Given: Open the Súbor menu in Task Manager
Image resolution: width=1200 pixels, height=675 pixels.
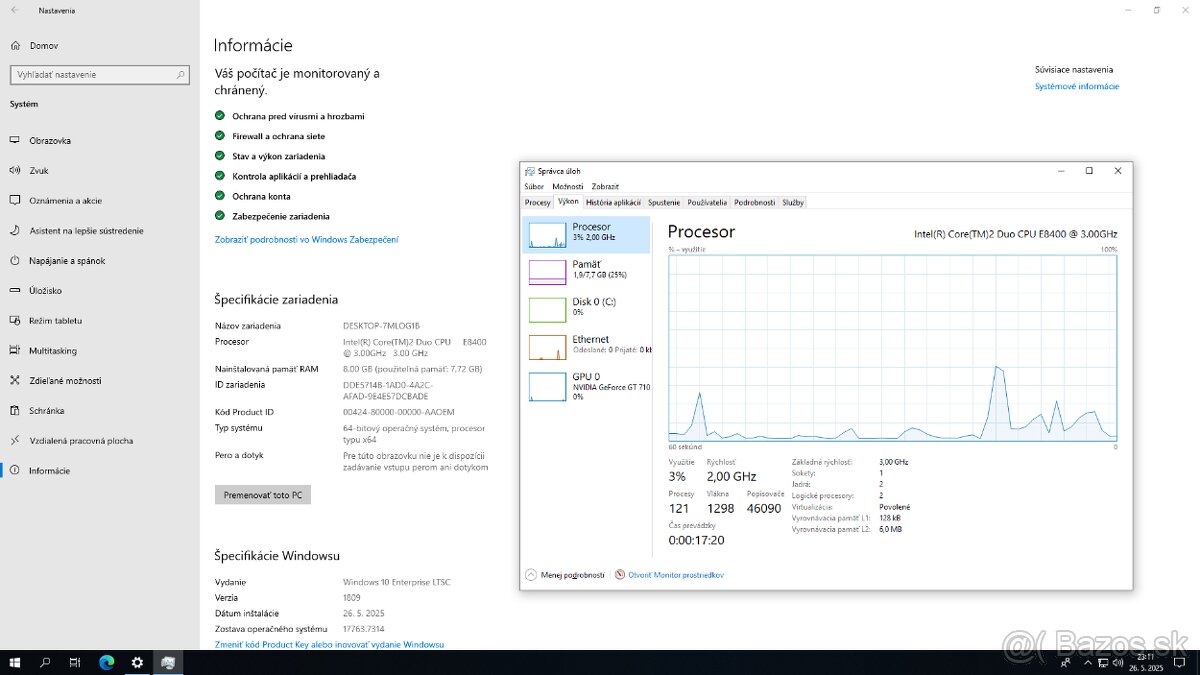Looking at the screenshot, I should 534,186.
